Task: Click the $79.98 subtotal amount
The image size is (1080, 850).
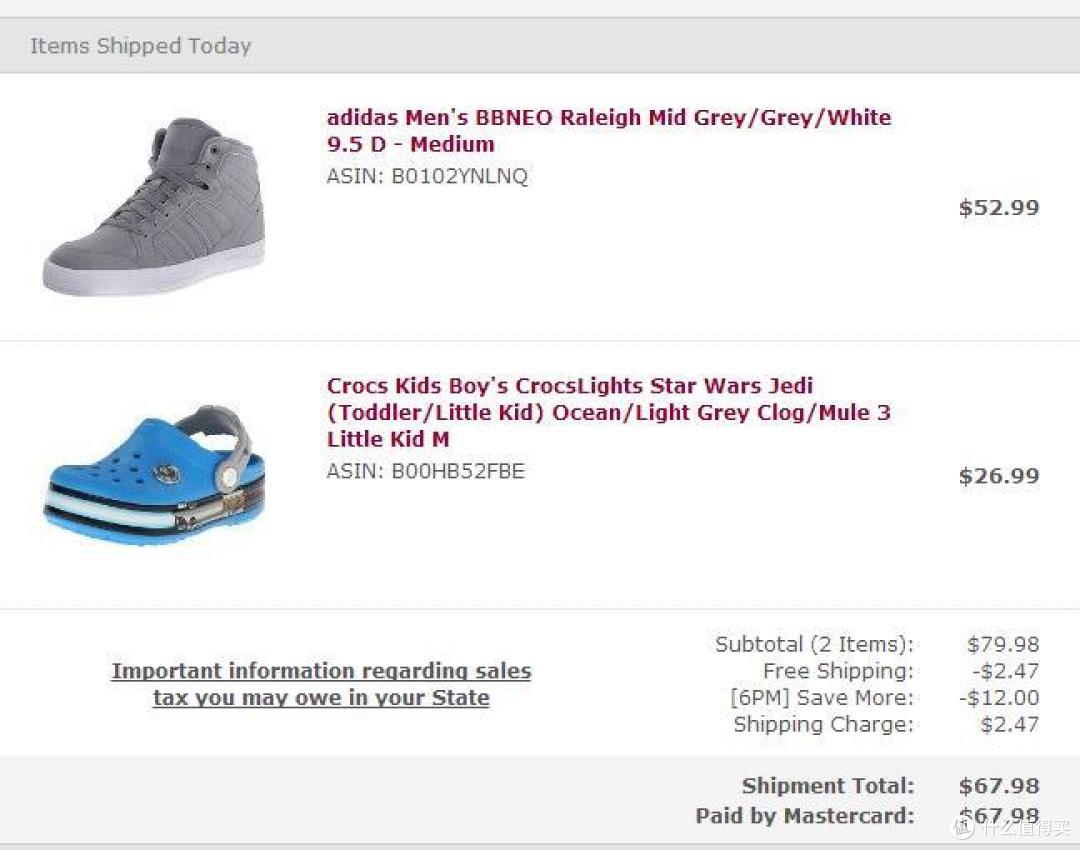Action: [1003, 644]
